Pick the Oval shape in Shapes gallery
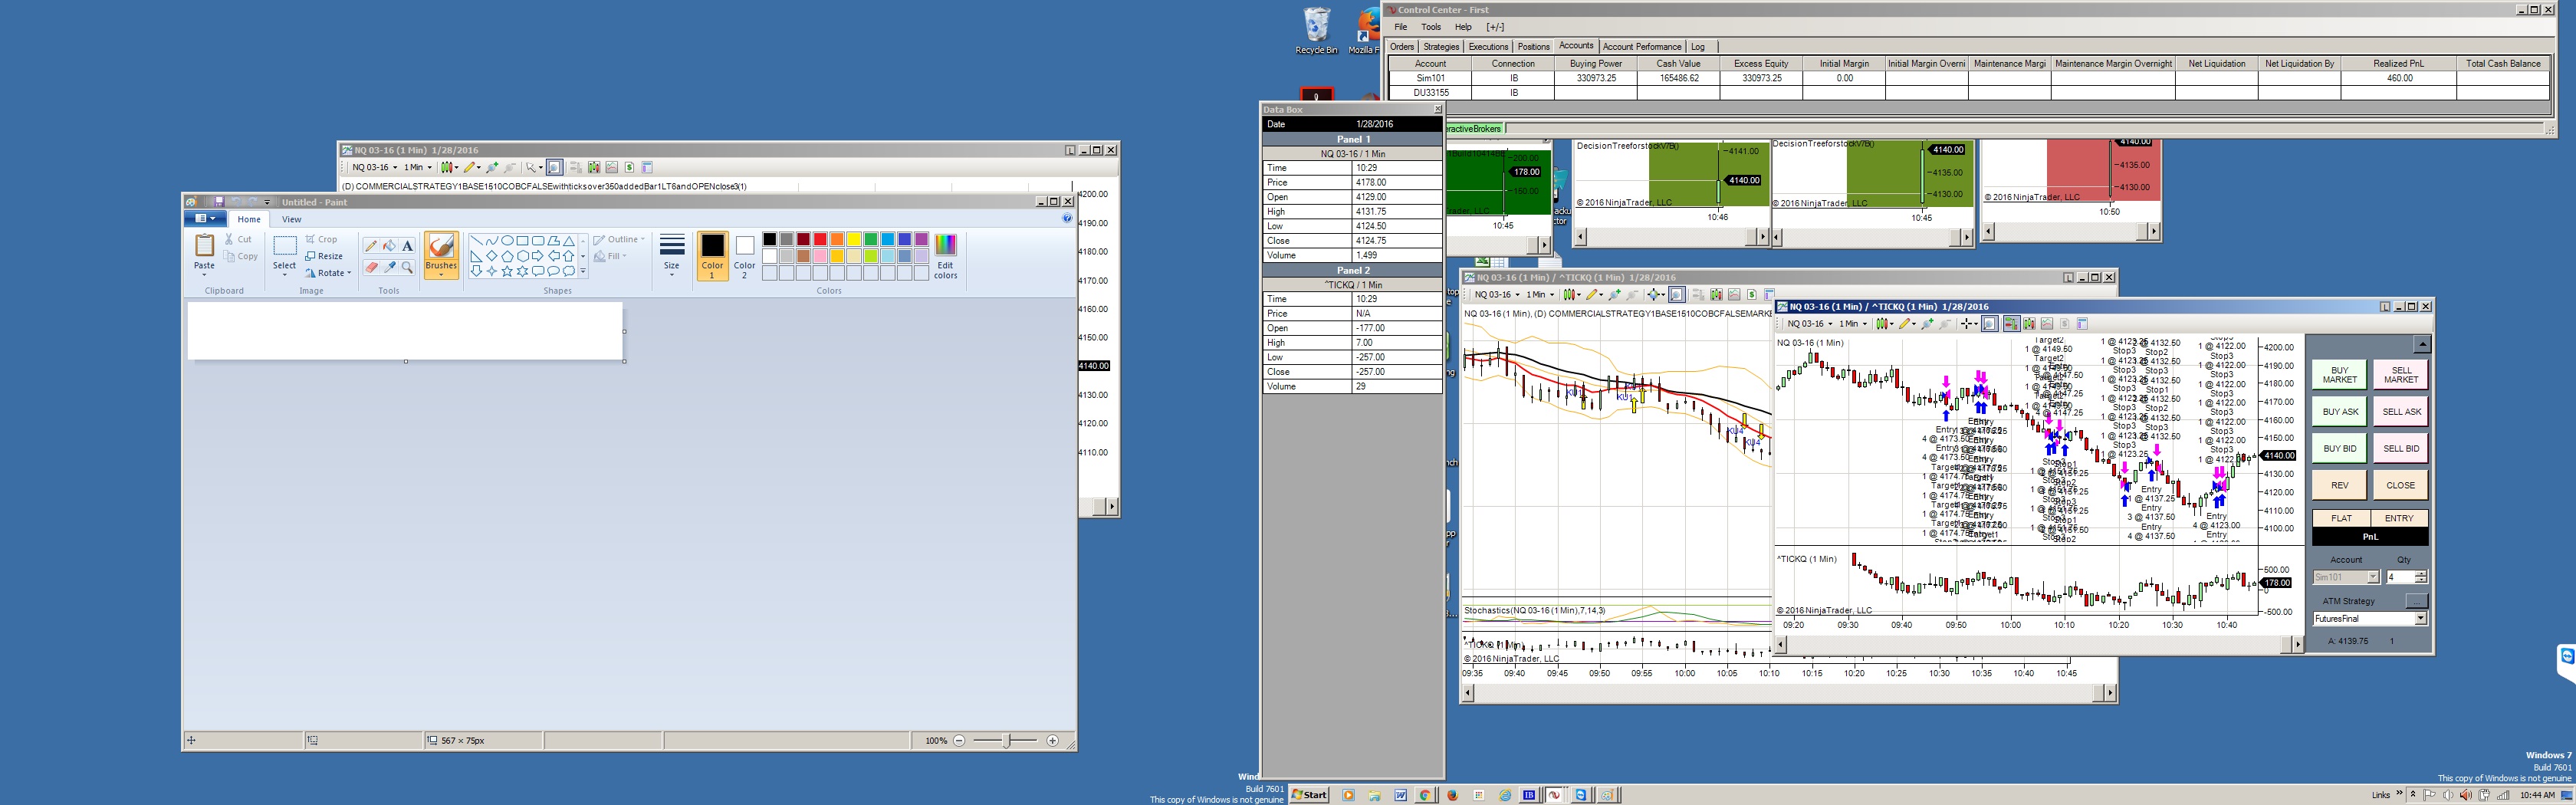Screen dimensions: 2576x805 507,241
